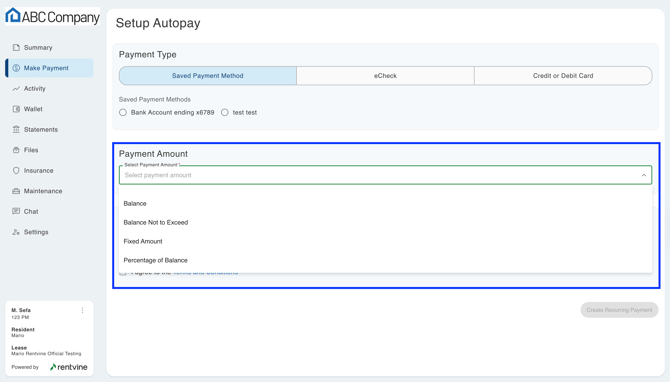Choose Balance from the dropdown list
The width and height of the screenshot is (670, 382).
click(x=385, y=203)
